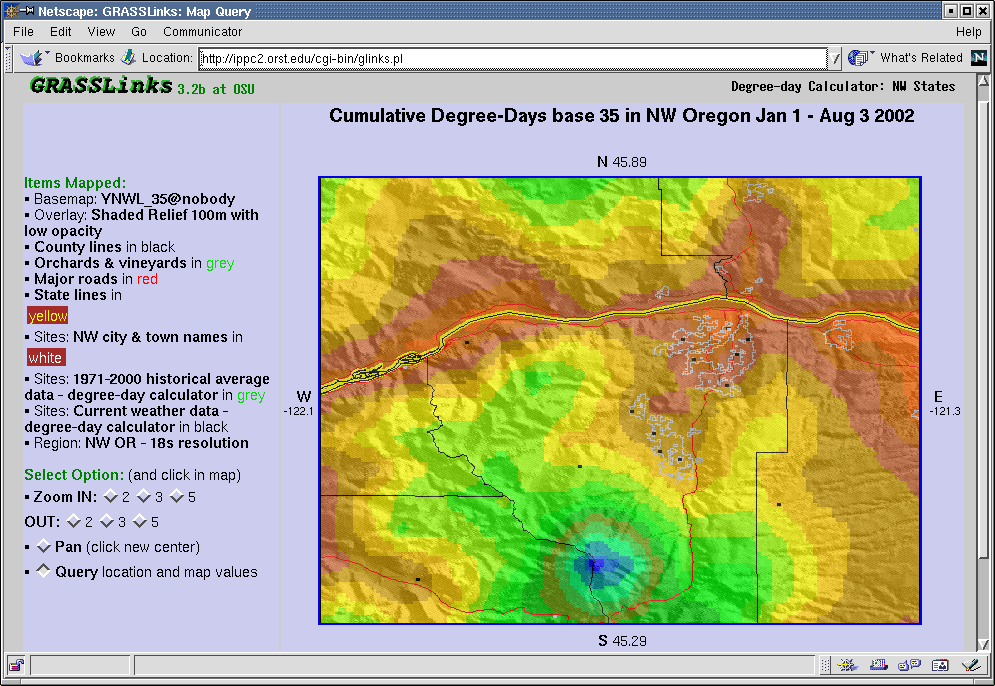Click the S 45.29 coordinate label
The image size is (995, 686).
[x=622, y=641]
